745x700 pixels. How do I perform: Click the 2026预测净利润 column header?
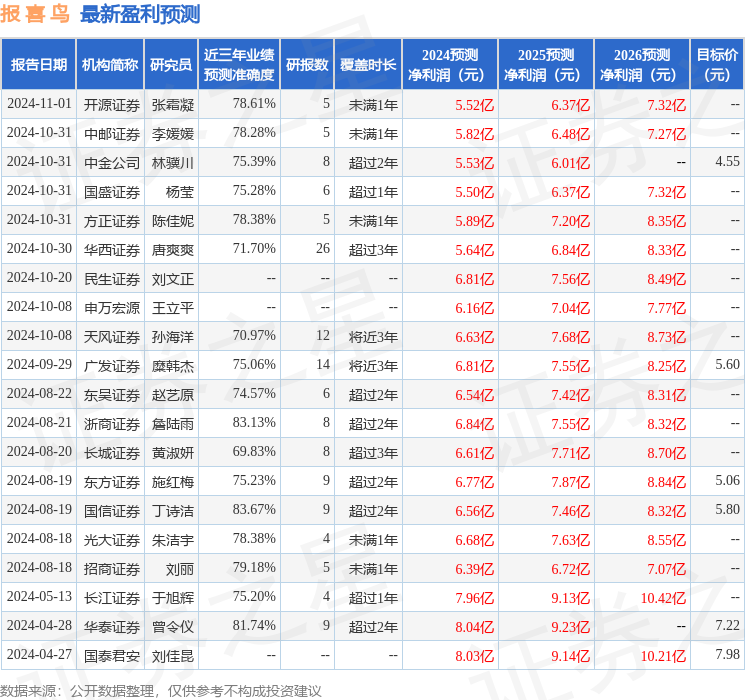point(642,64)
